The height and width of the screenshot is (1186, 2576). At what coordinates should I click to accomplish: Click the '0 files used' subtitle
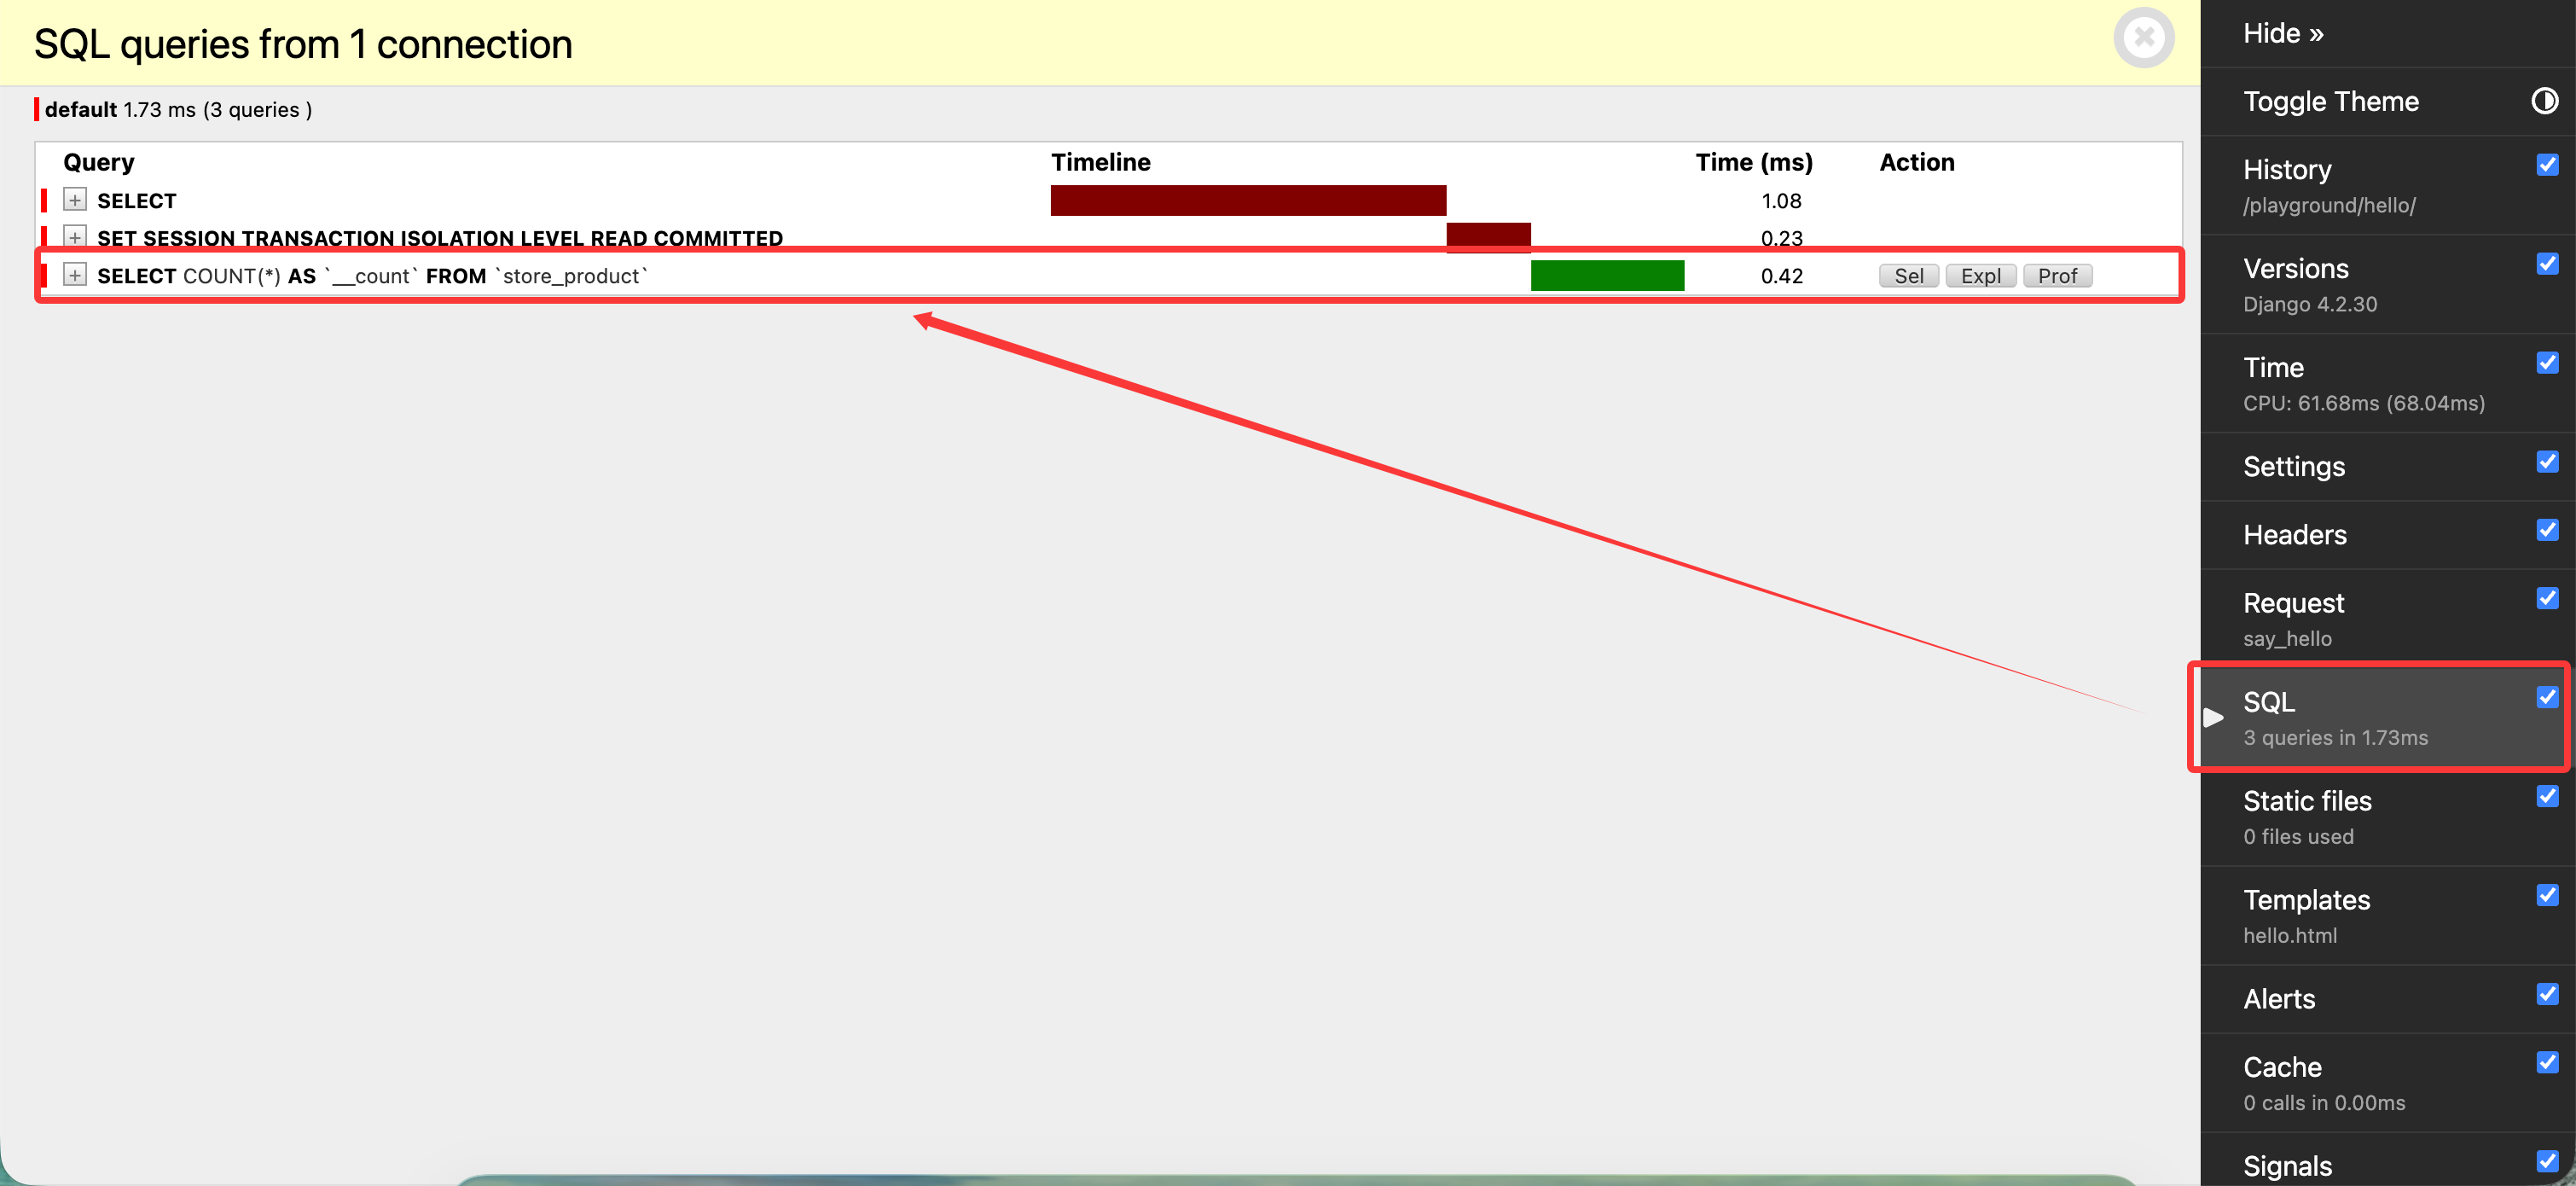coord(2298,836)
